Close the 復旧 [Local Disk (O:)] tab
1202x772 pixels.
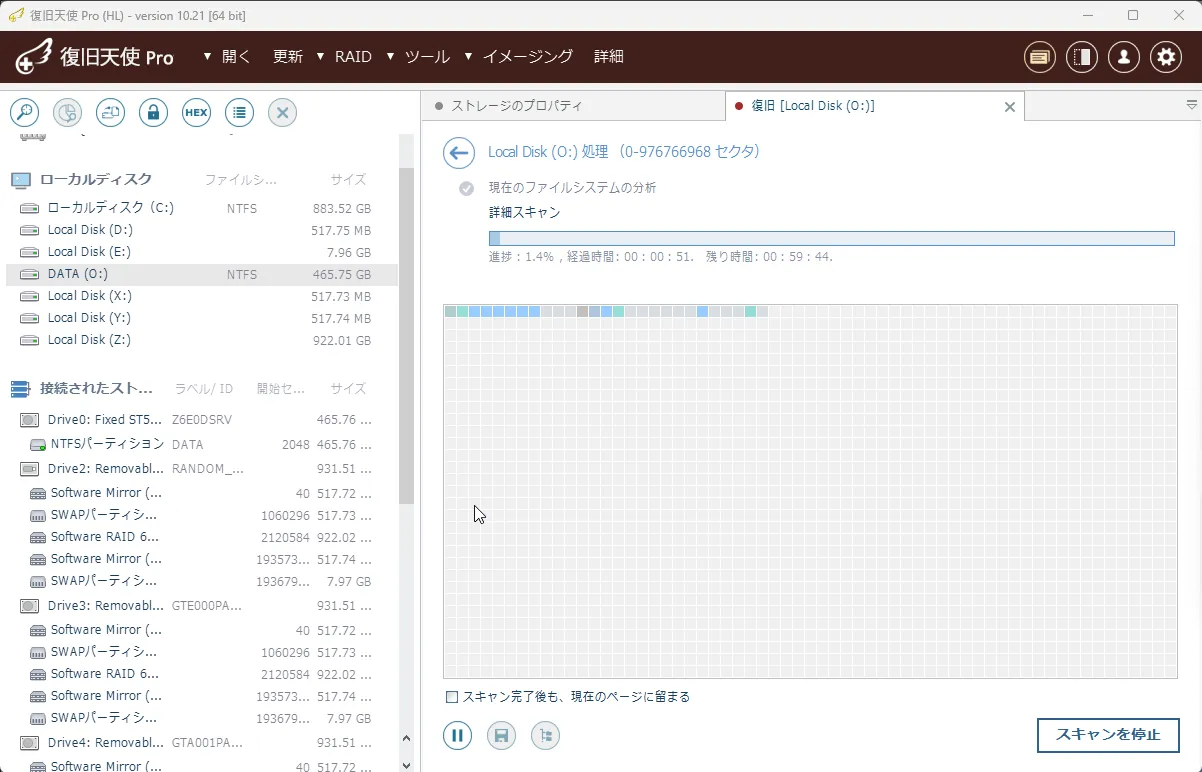[x=1009, y=106]
